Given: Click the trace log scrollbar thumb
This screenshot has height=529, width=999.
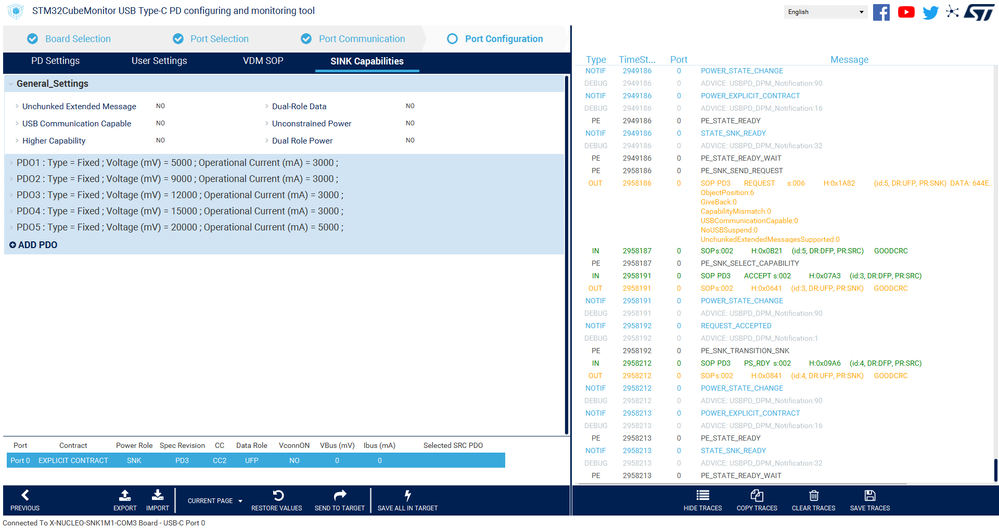Looking at the screenshot, I should pos(995,470).
